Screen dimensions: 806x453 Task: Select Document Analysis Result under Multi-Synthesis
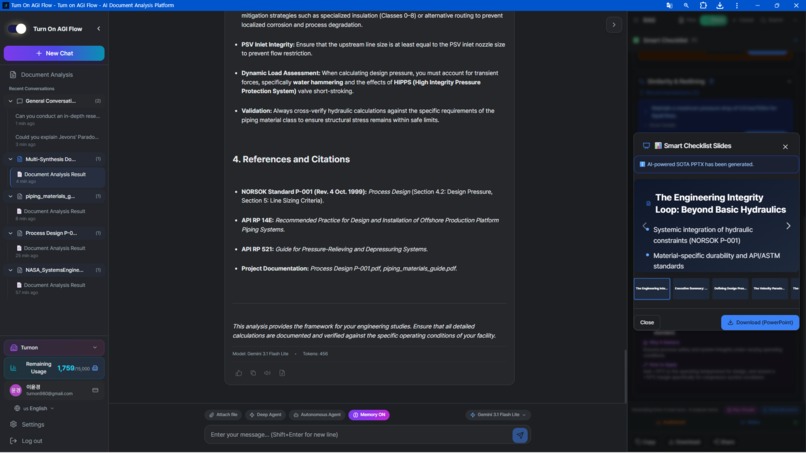(x=58, y=177)
